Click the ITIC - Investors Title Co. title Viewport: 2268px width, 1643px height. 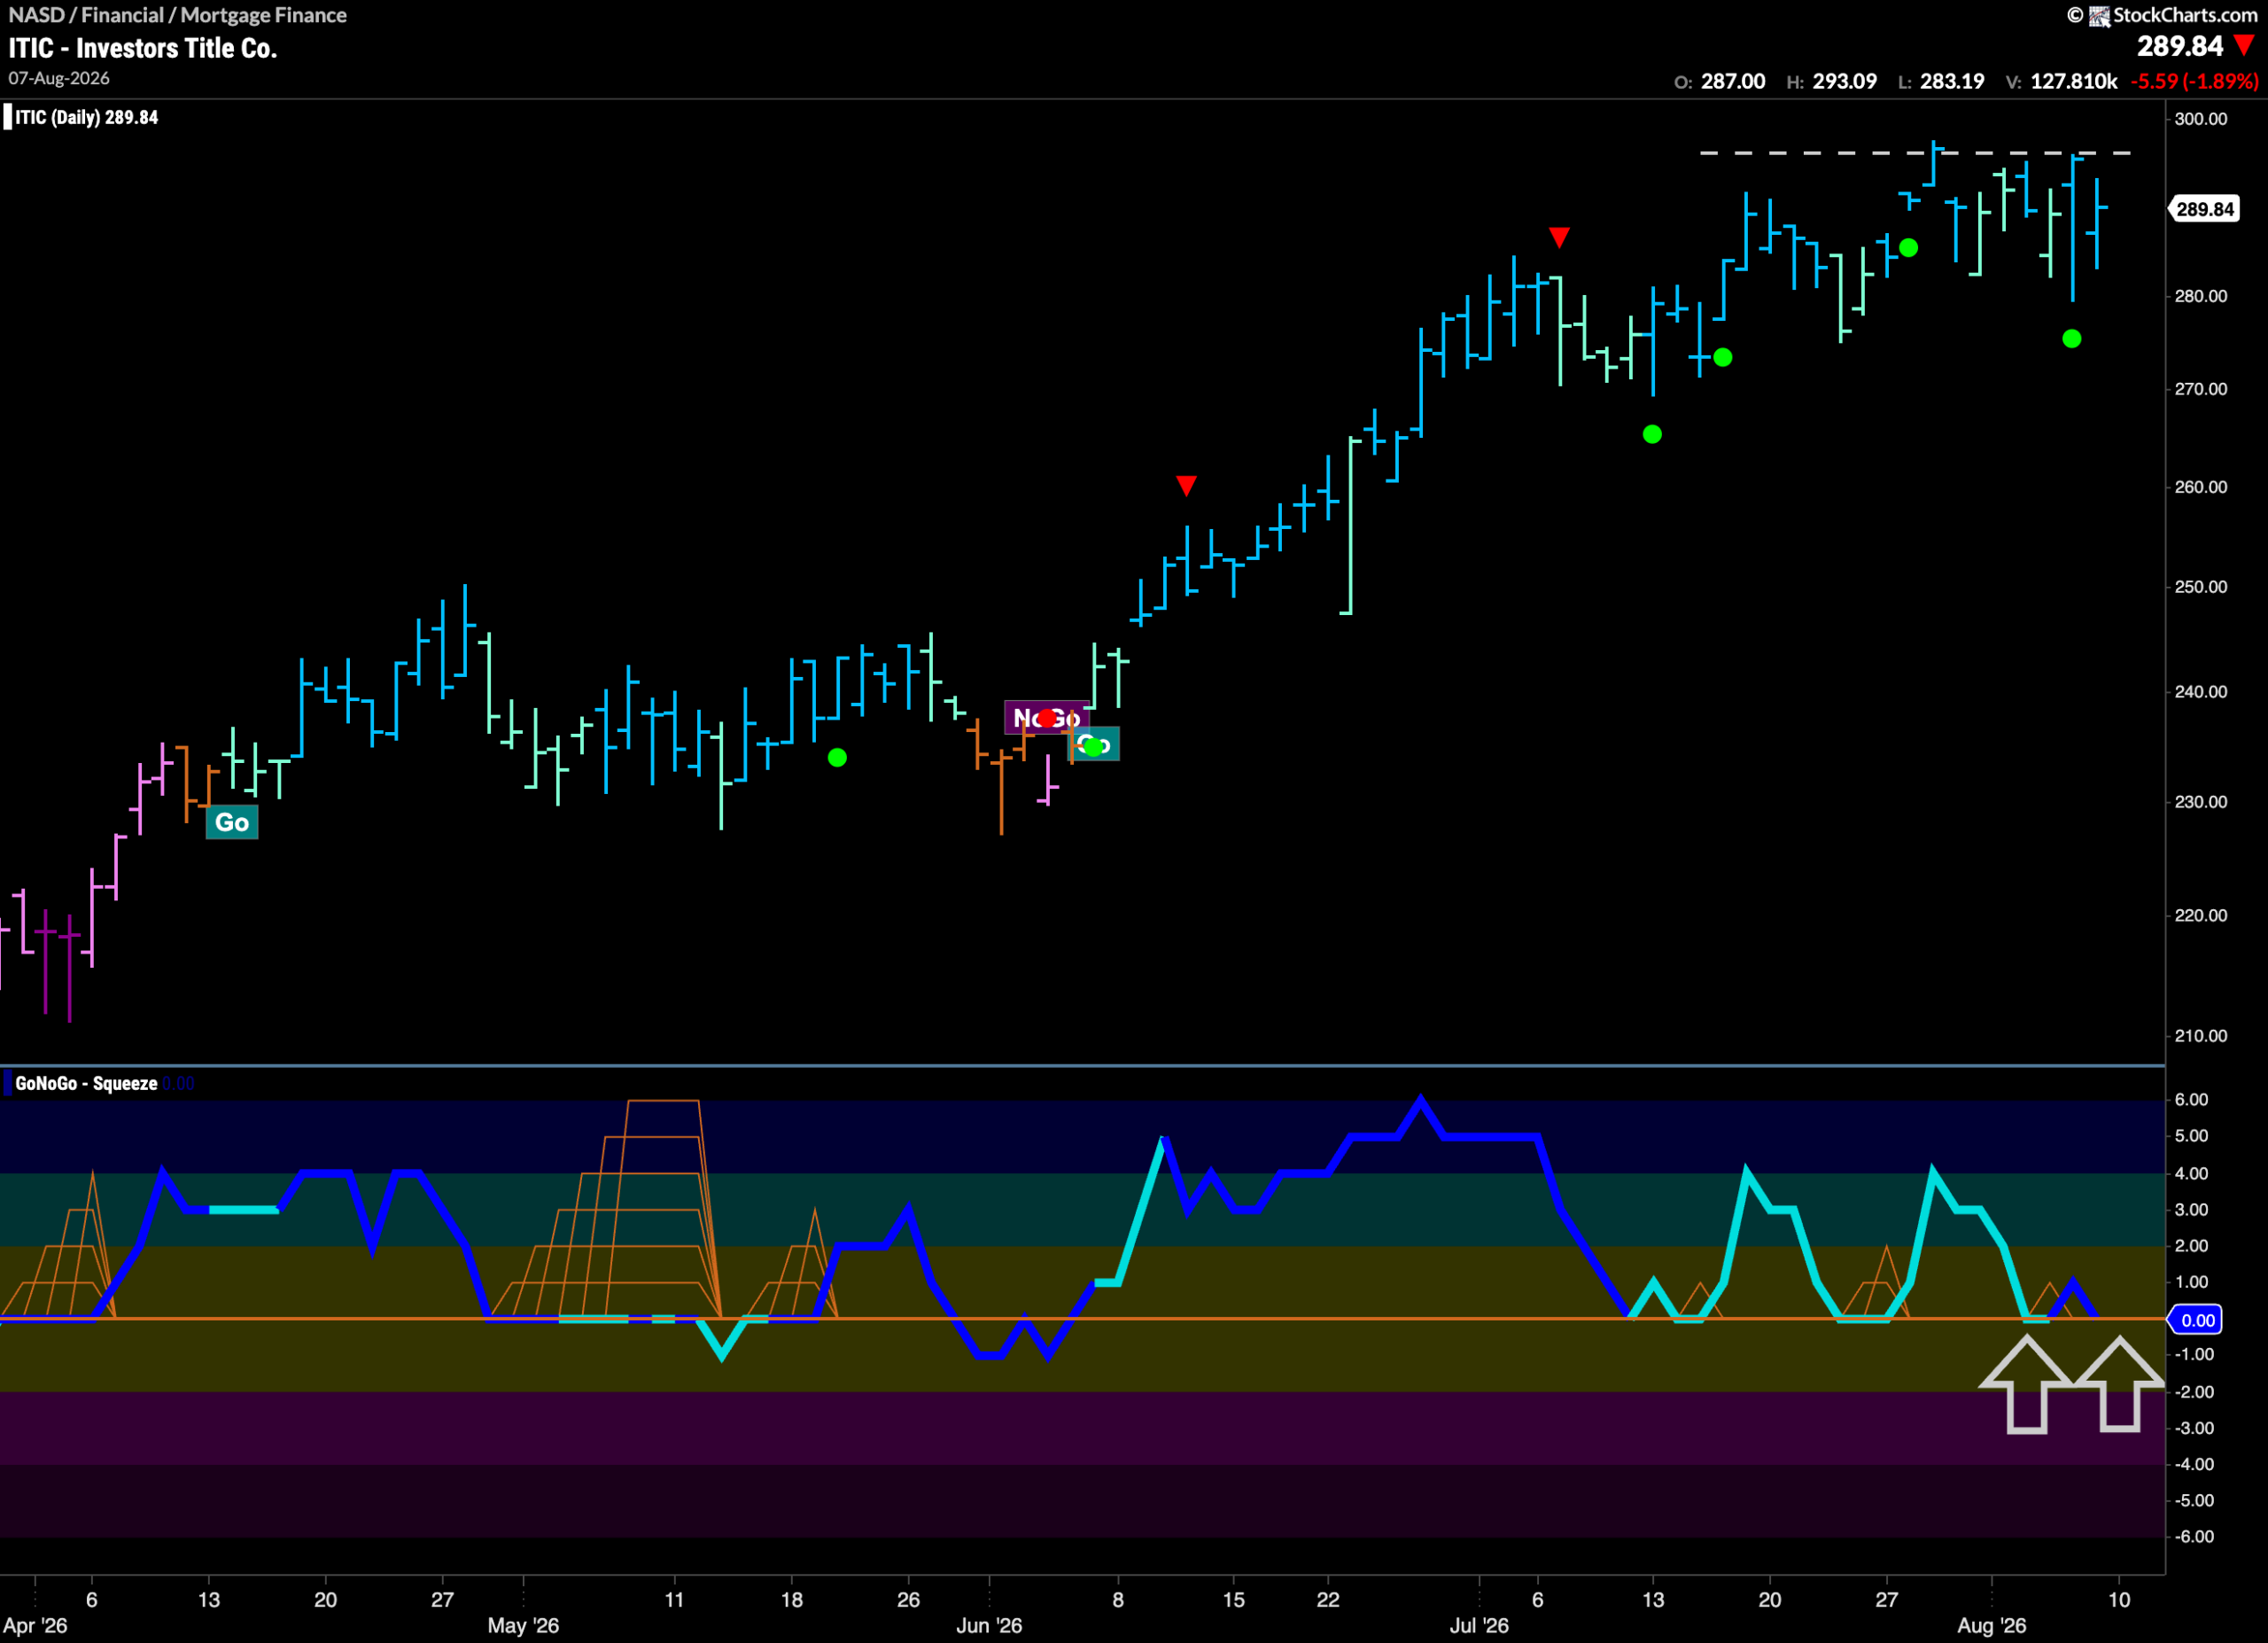click(x=143, y=48)
